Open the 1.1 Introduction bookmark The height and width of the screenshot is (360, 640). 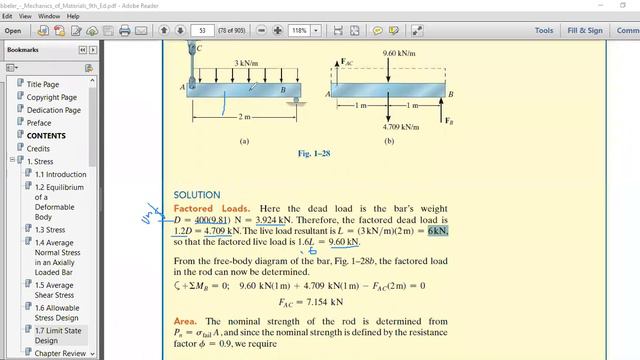pos(60,174)
